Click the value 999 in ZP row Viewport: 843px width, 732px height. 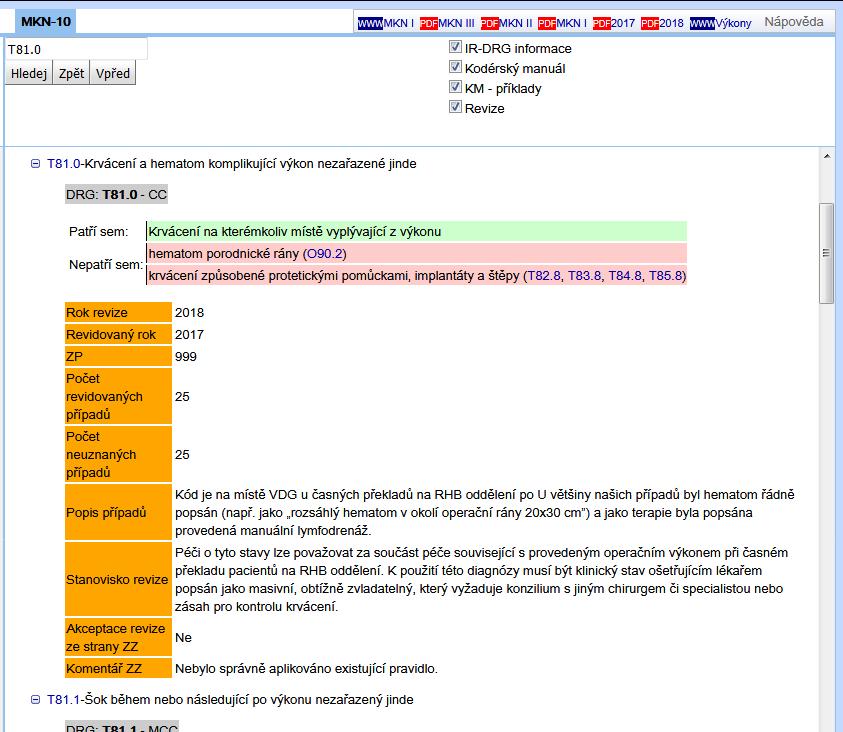185,356
